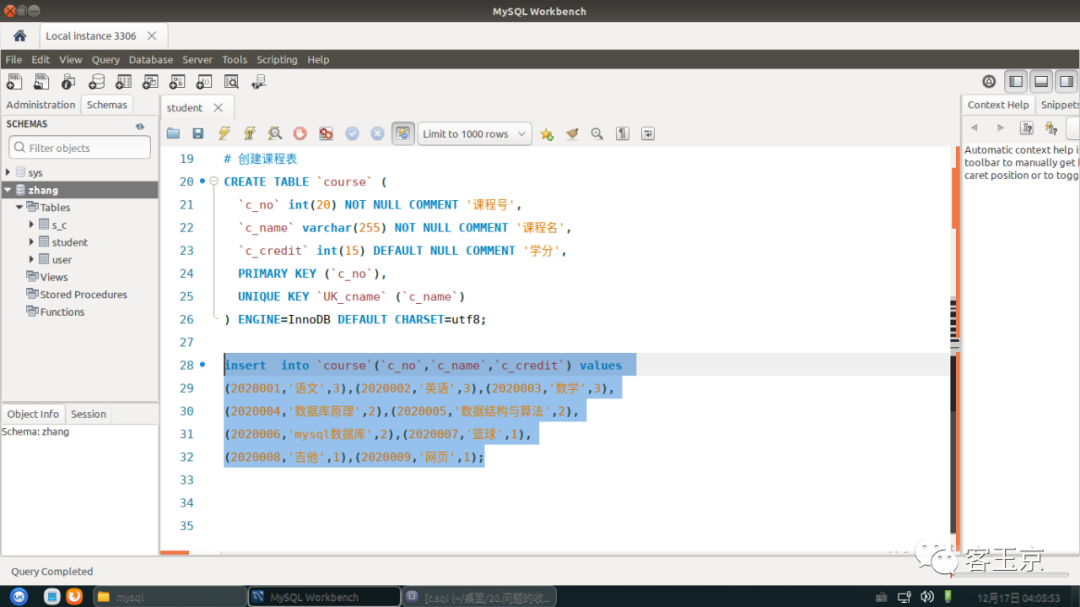Toggle word wrapping in editor
1080x607 pixels.
648,134
